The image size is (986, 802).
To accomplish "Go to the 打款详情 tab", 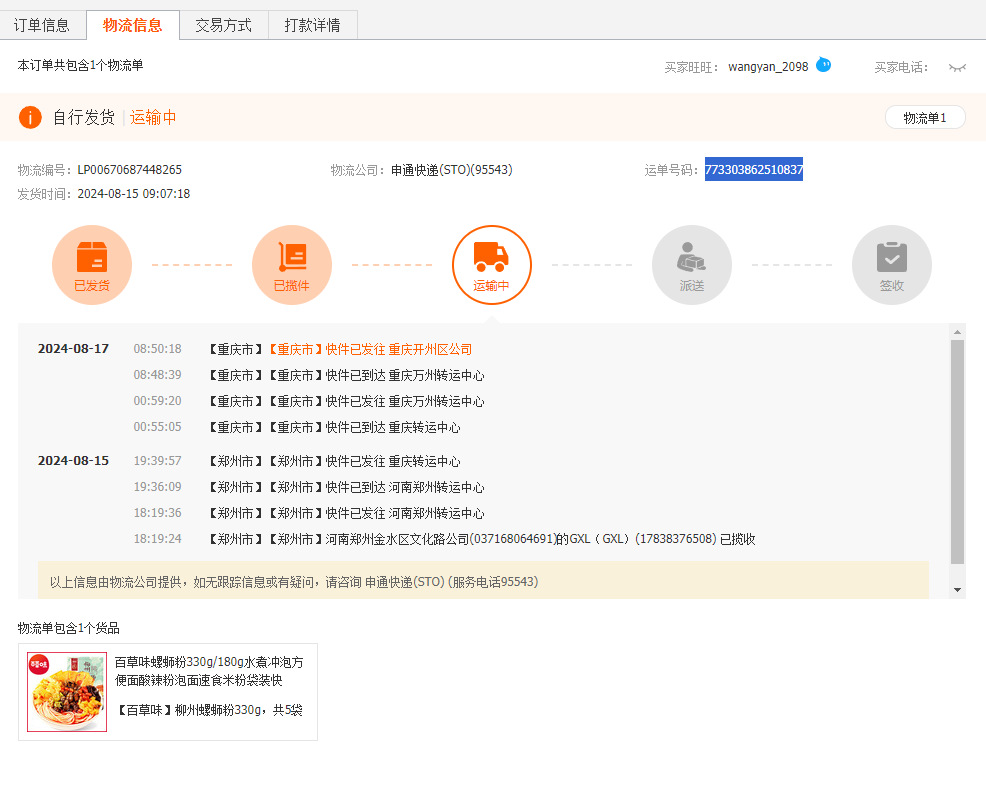I will pos(312,25).
